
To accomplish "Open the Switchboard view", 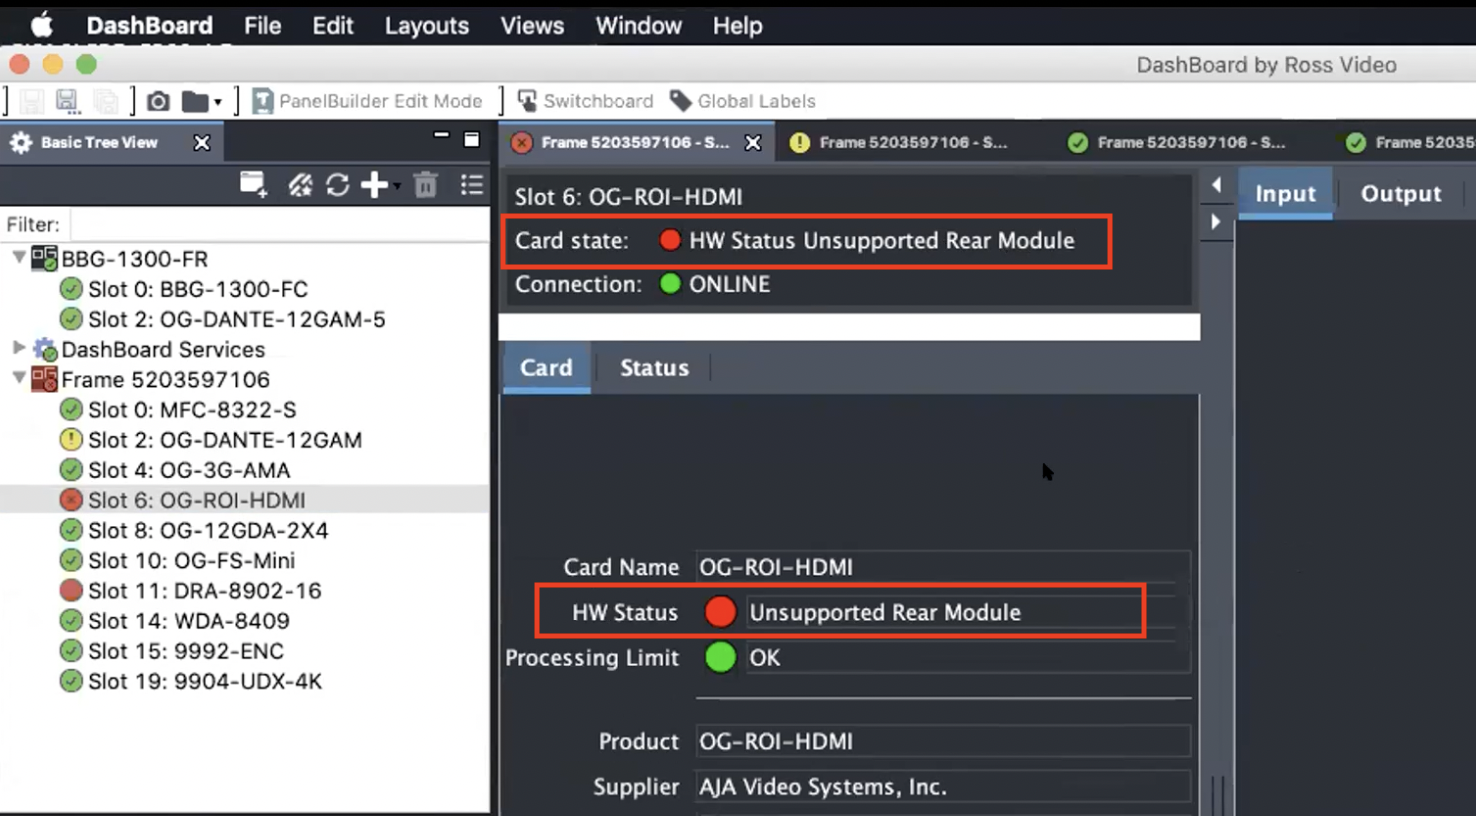I will (x=585, y=101).
